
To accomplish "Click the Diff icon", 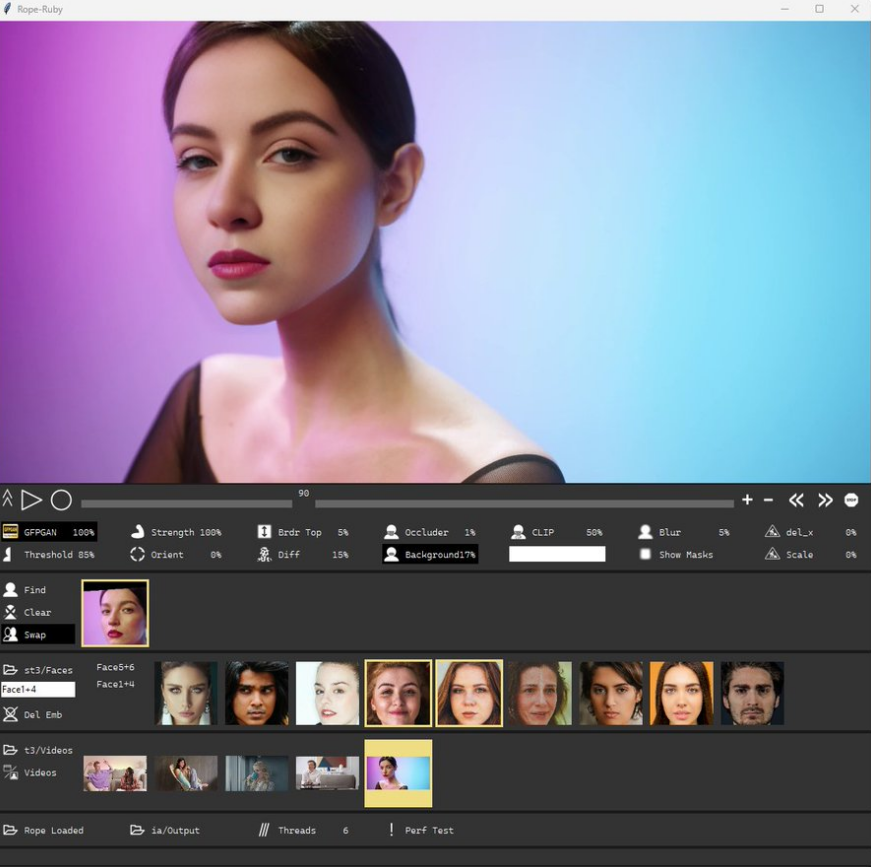I will pos(264,554).
